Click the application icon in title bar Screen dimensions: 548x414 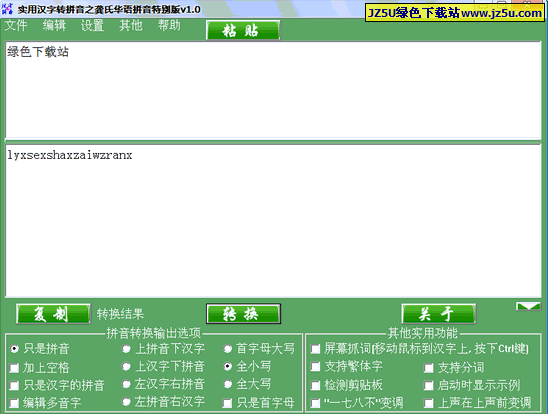pyautogui.click(x=7, y=9)
